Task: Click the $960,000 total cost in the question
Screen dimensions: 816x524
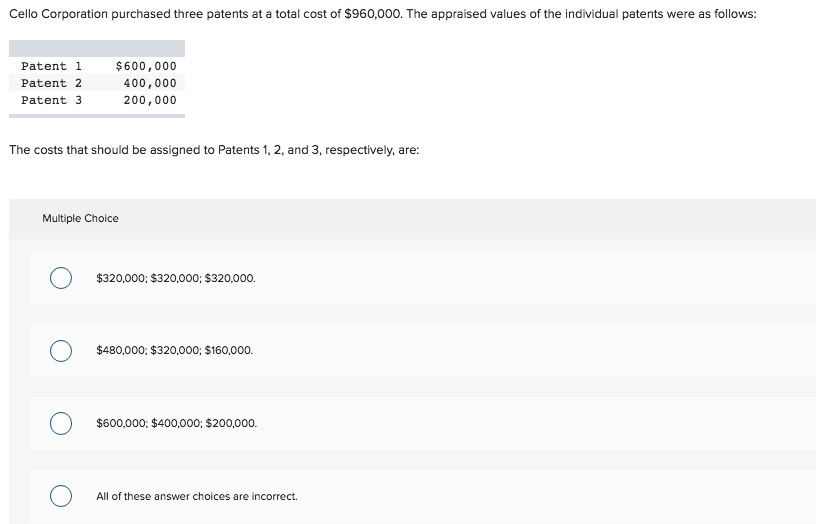Action: tap(373, 14)
